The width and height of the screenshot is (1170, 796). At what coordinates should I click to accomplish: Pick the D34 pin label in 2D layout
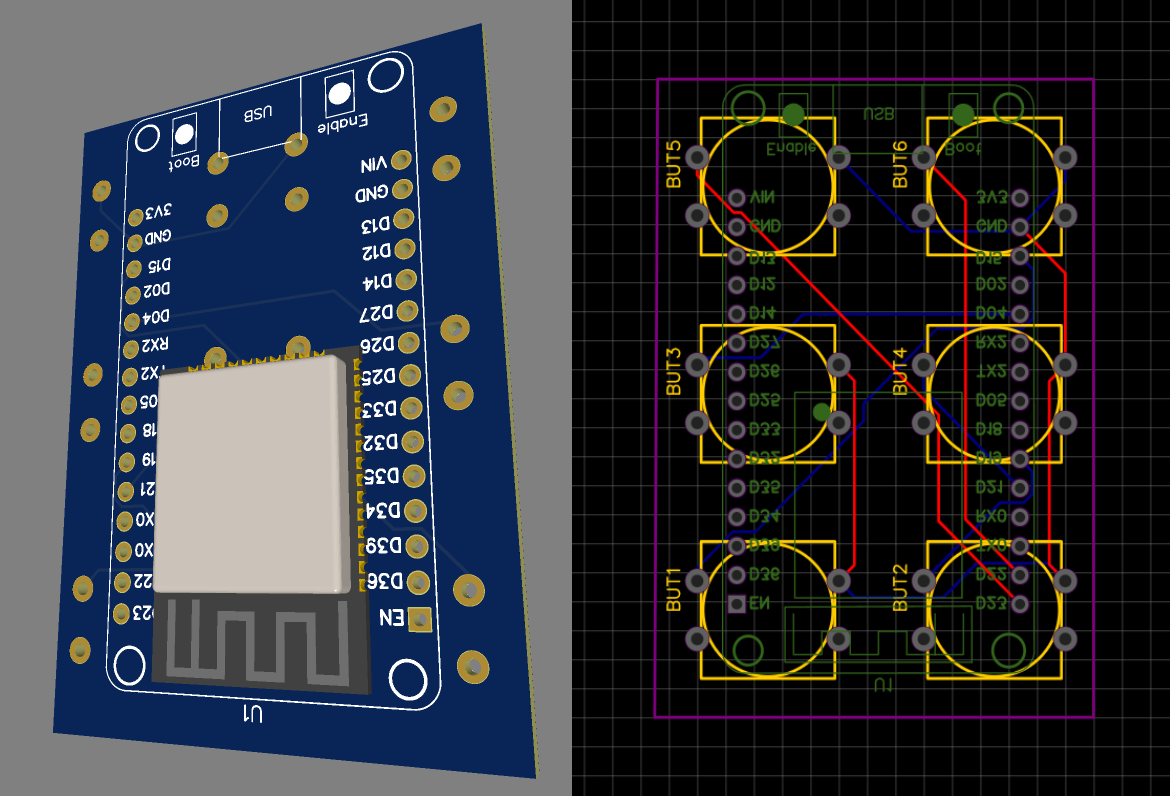pyautogui.click(x=765, y=516)
